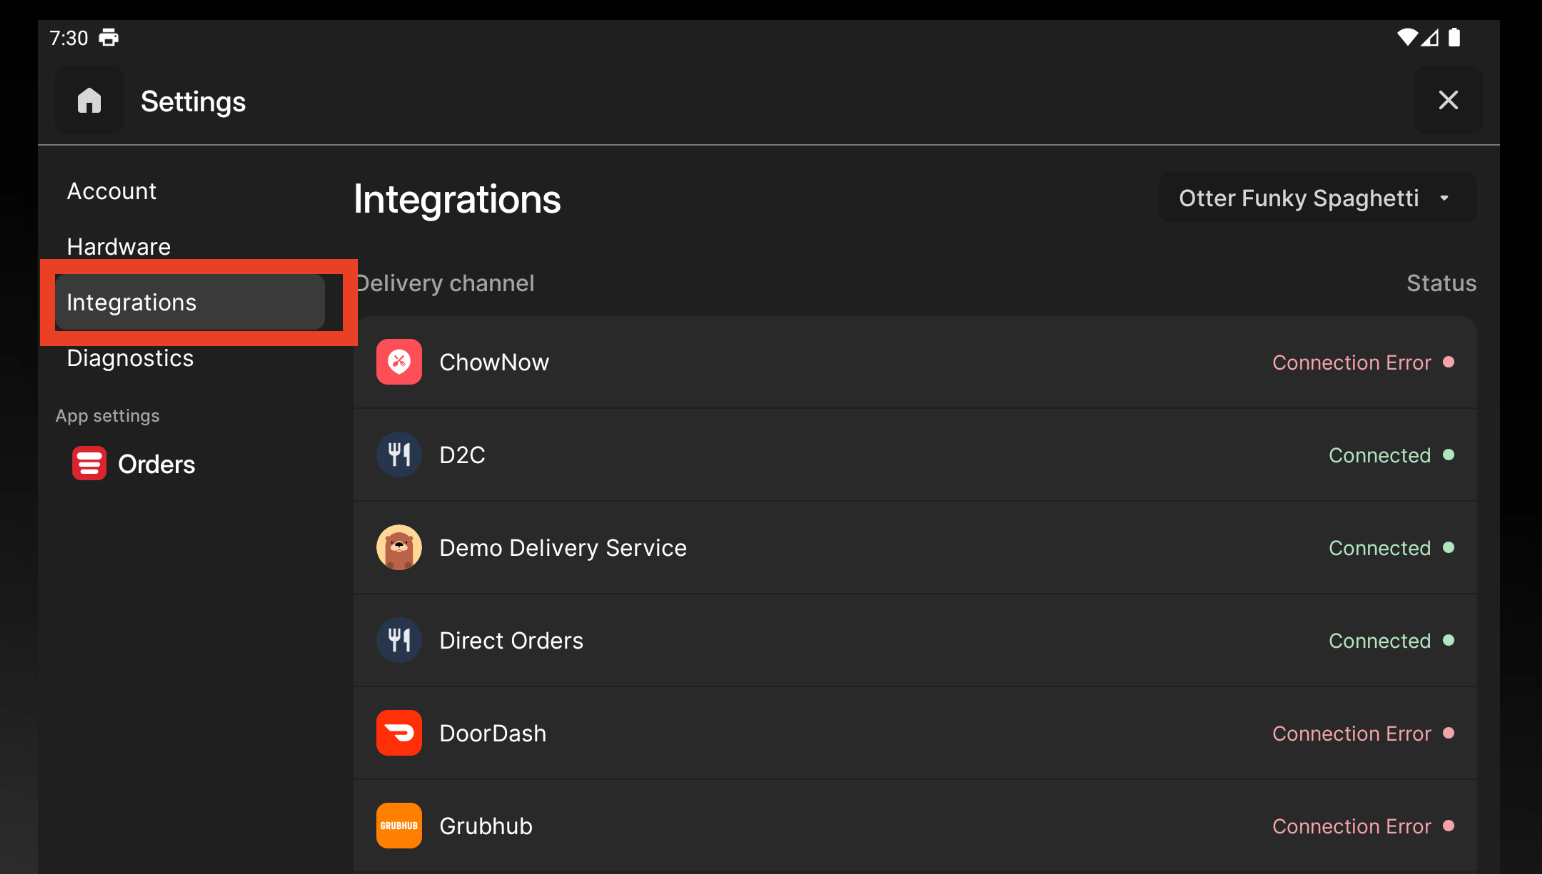The image size is (1542, 874).
Task: Click the D2C Connected status
Action: tap(1379, 456)
